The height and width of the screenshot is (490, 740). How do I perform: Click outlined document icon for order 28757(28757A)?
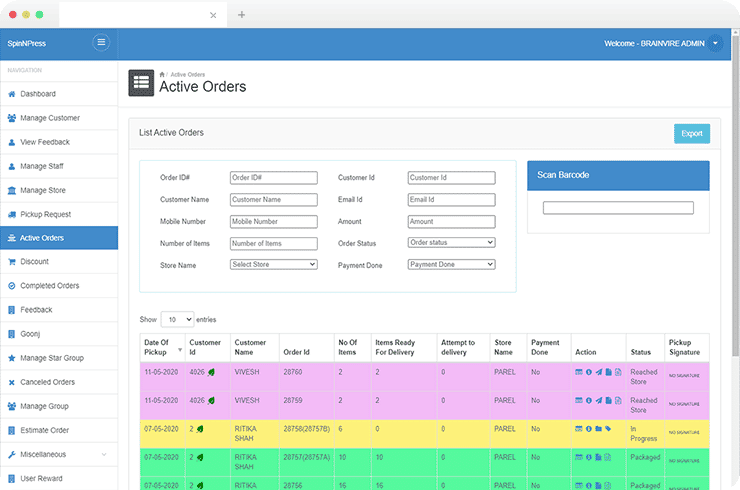click(608, 457)
